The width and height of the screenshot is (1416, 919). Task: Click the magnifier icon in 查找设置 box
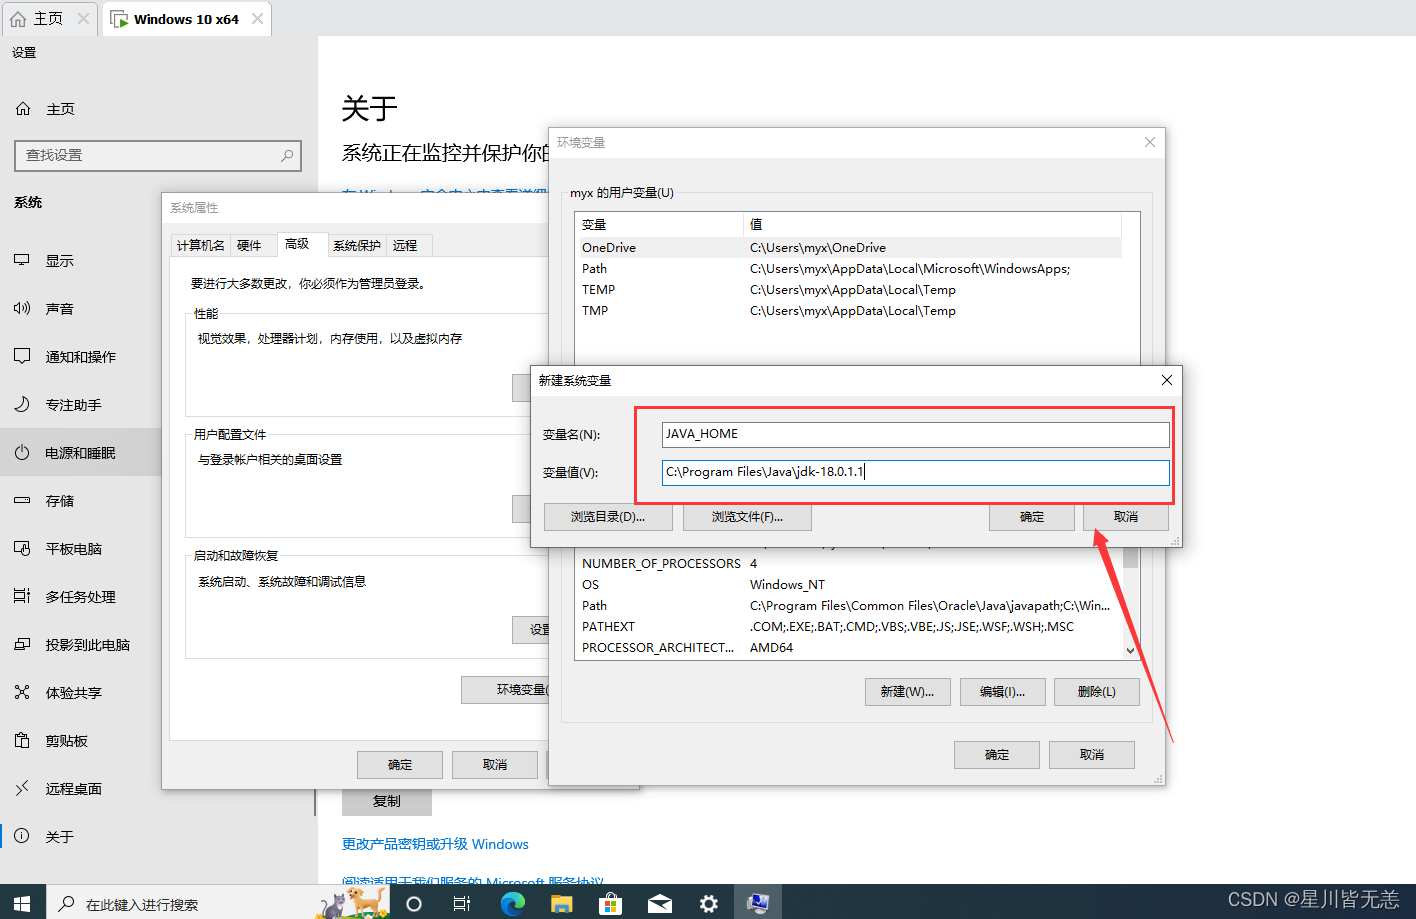[287, 155]
